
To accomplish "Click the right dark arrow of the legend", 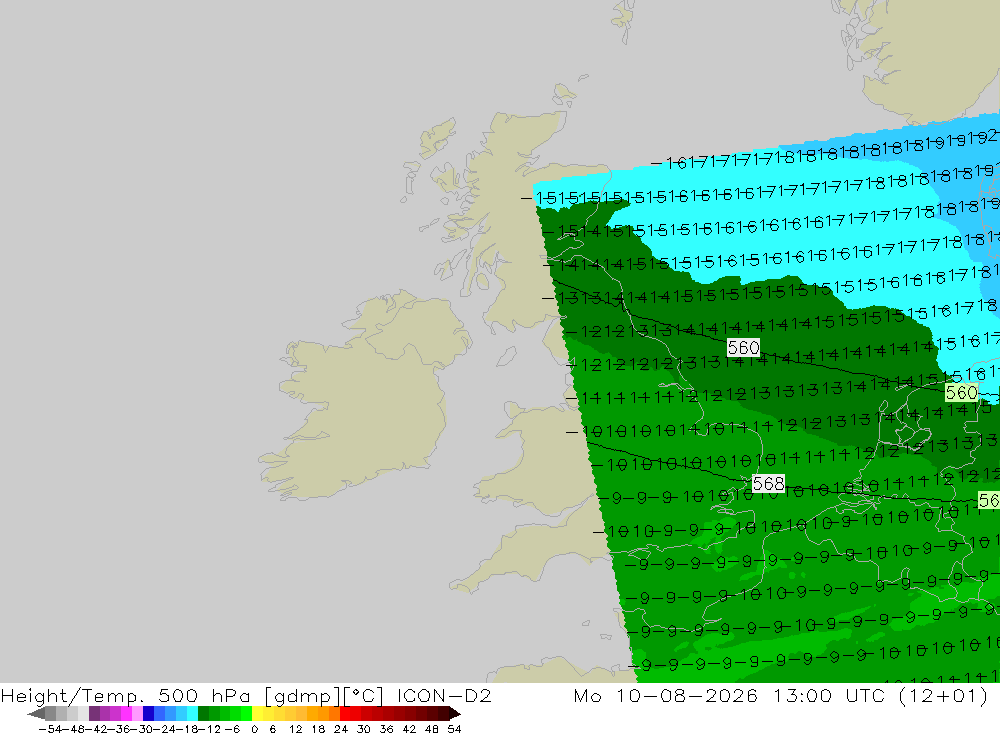I will pyautogui.click(x=455, y=714).
